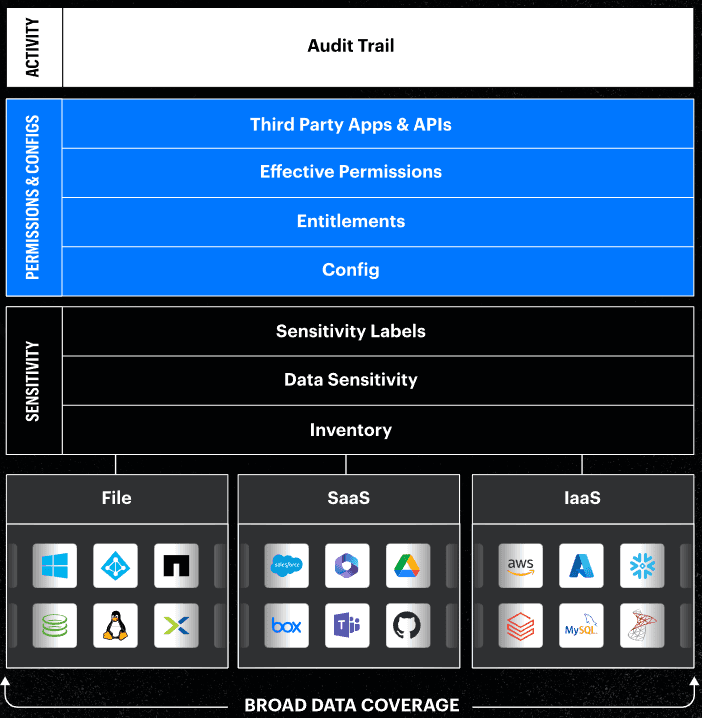Select the Box icon
The width and height of the screenshot is (702, 718).
[287, 626]
